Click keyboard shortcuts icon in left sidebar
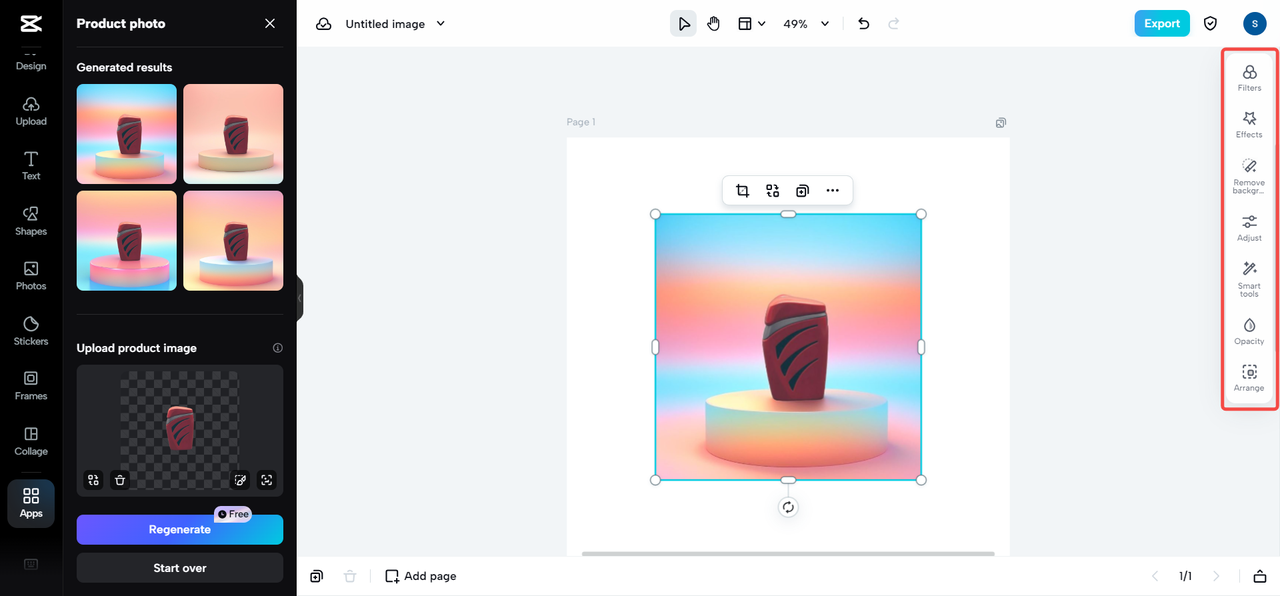Screen dimensions: 1280x596 click(31, 565)
